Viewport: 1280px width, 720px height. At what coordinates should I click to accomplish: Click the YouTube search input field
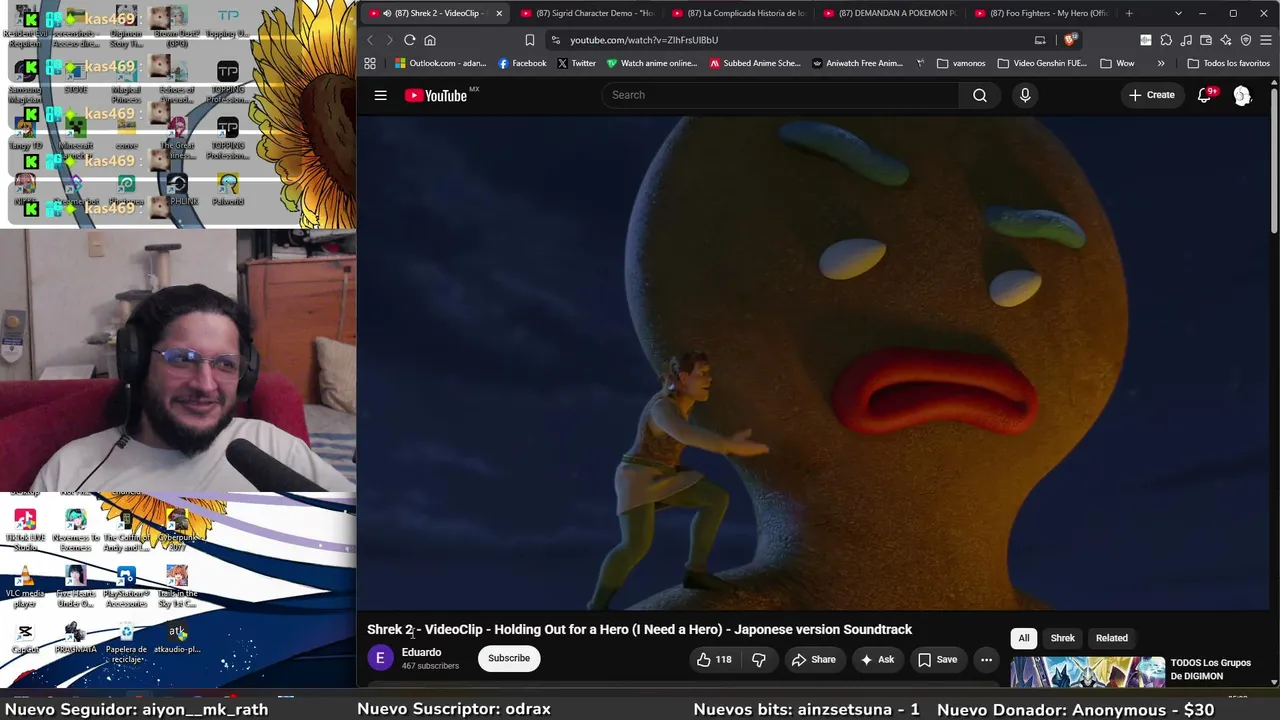[780, 95]
